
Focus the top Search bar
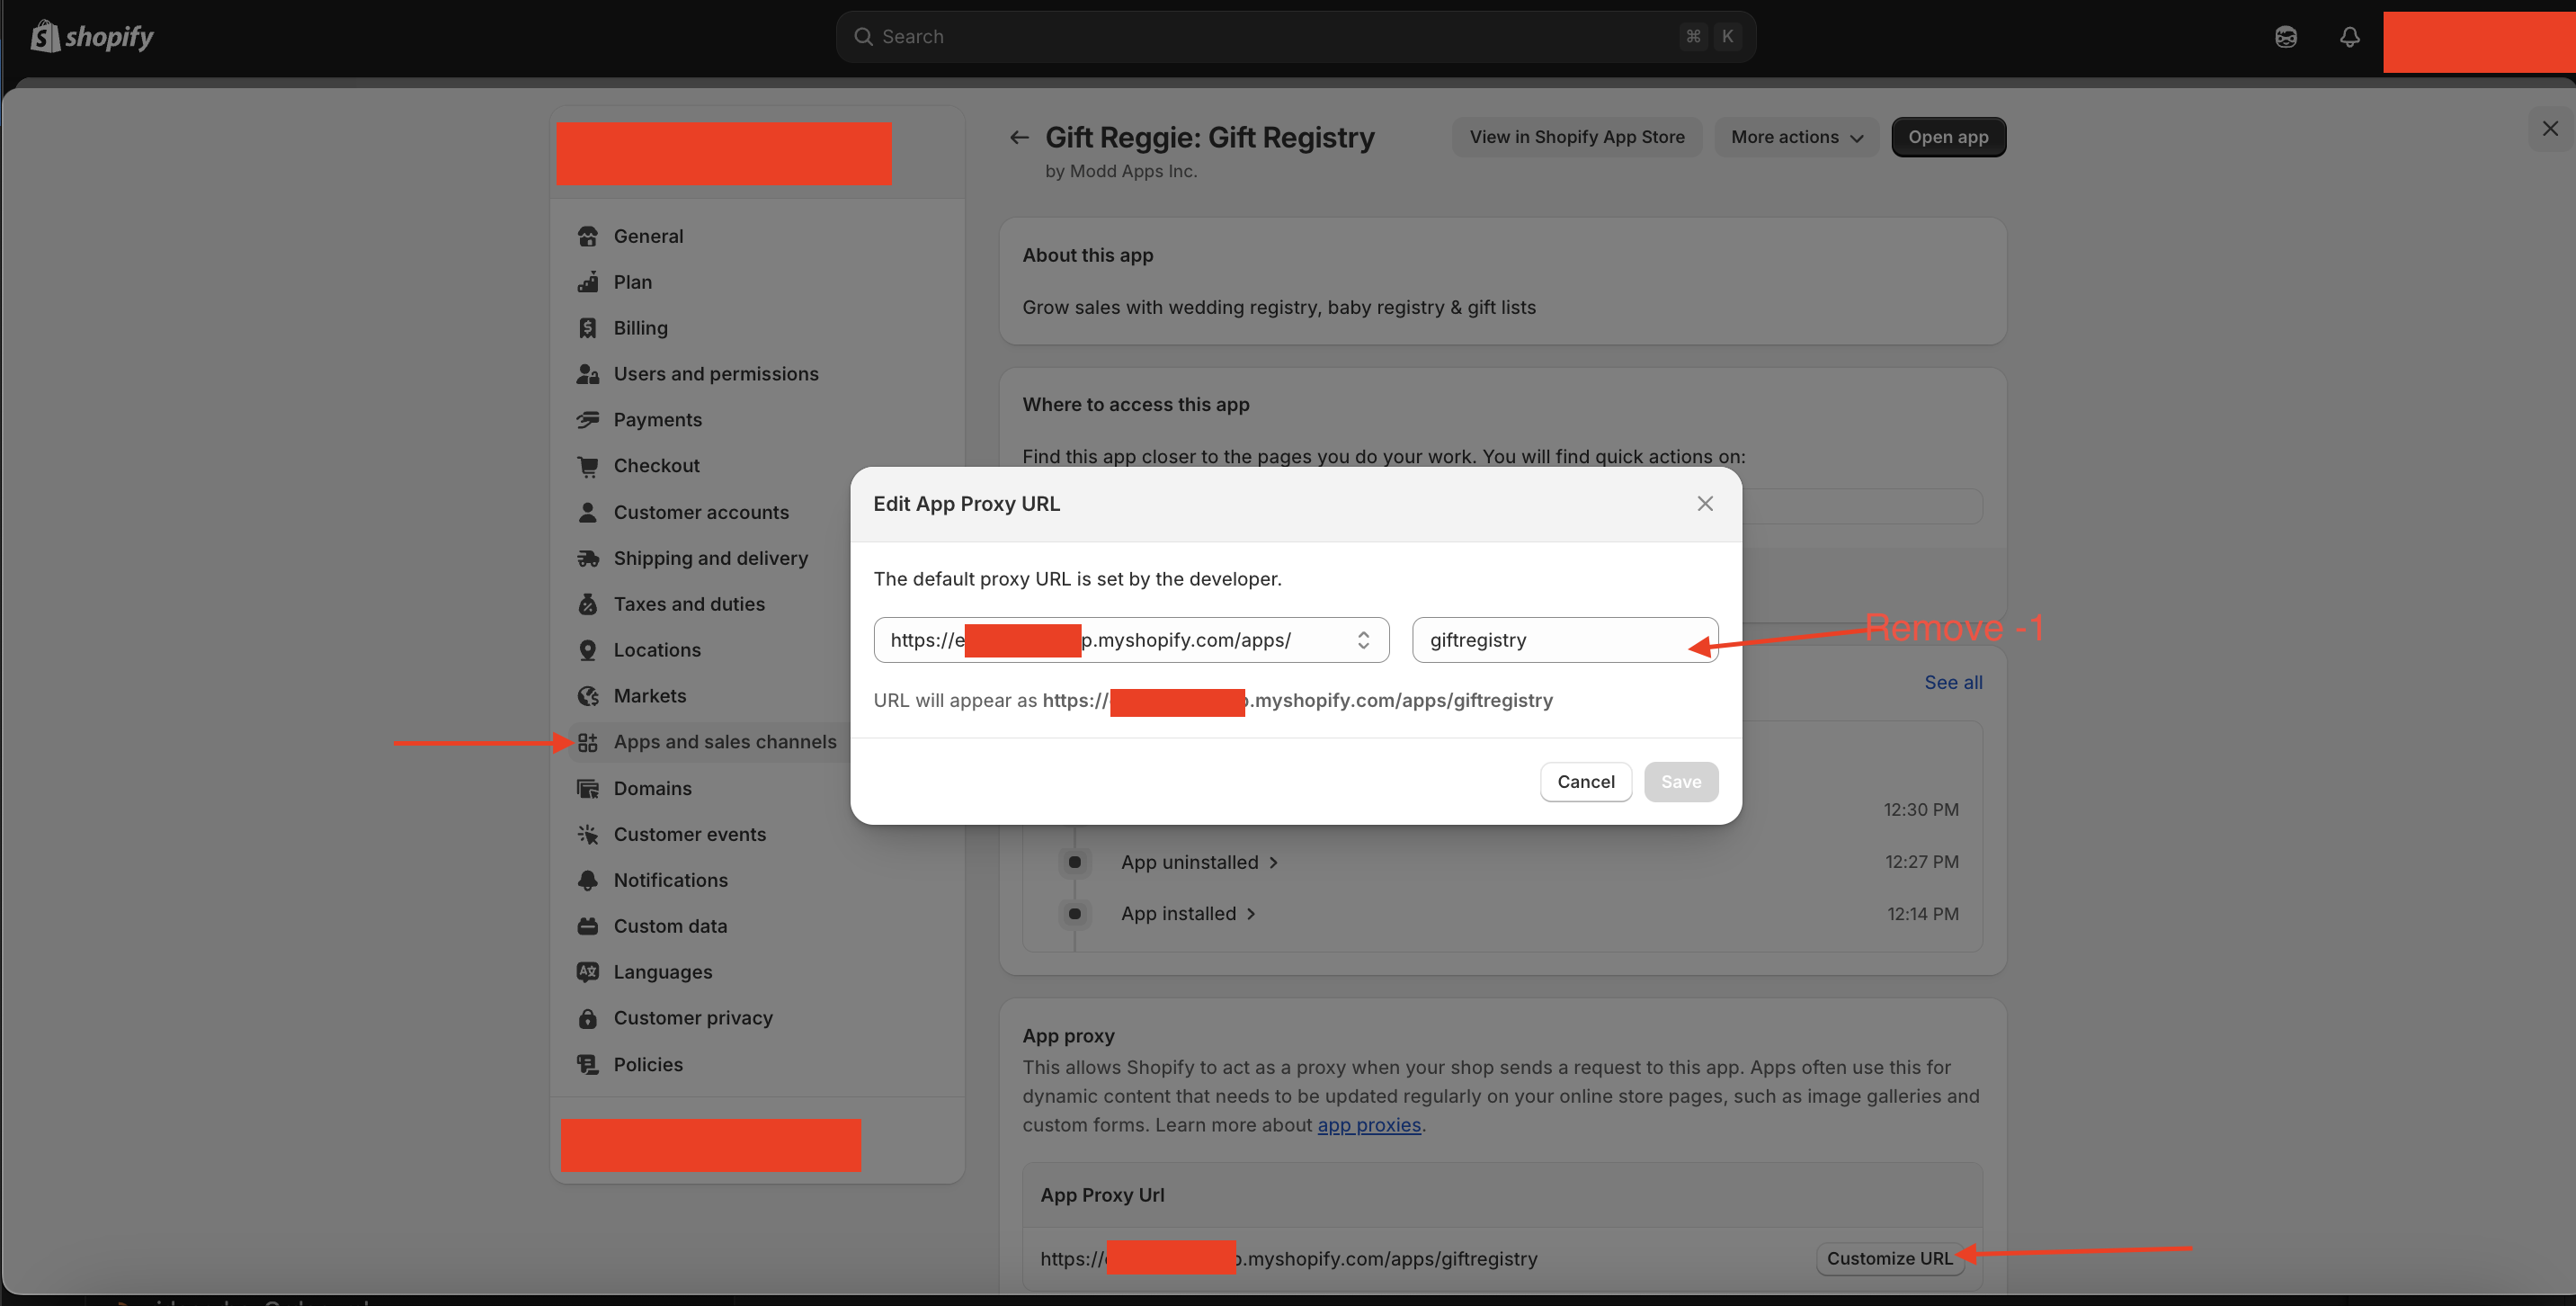1295,37
